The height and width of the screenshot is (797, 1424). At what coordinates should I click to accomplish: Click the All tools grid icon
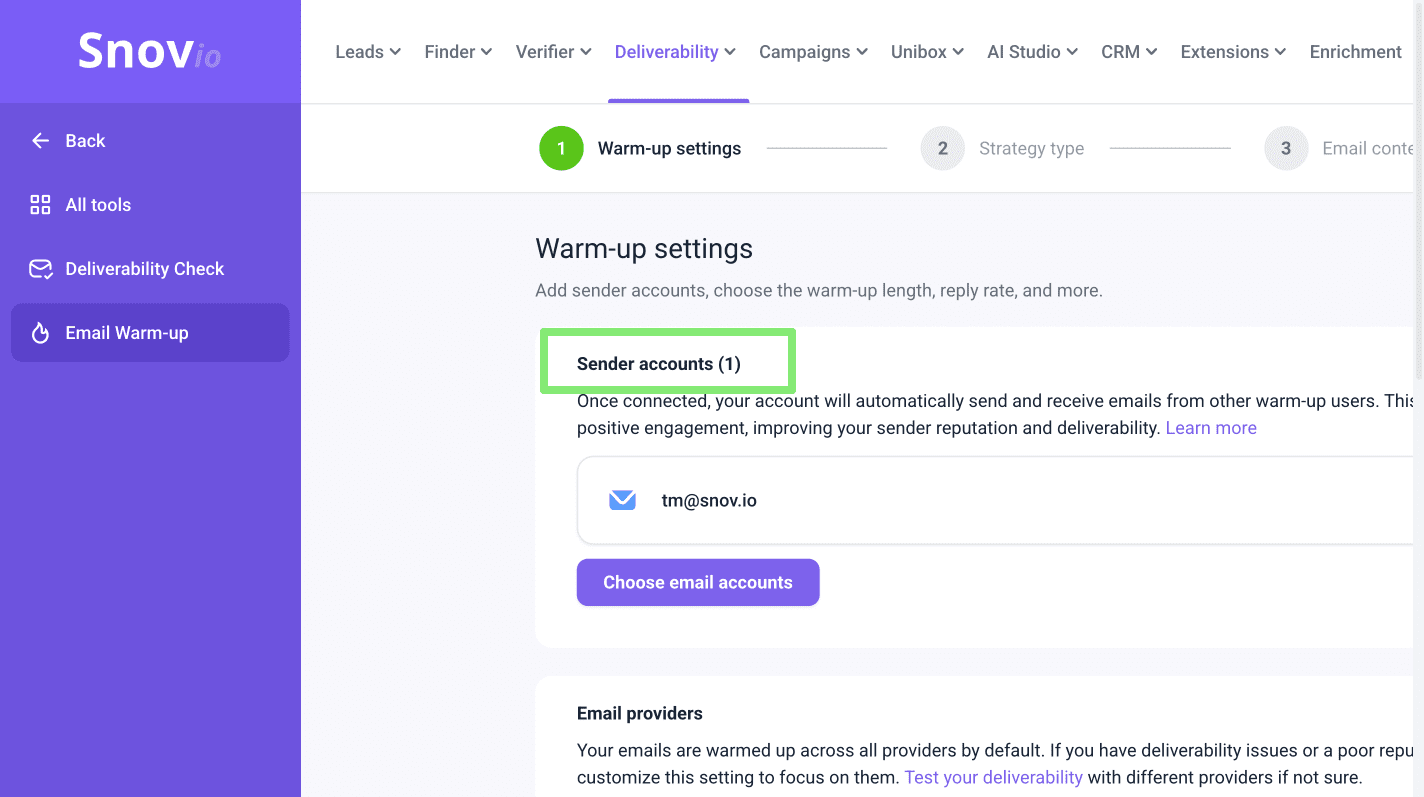pos(40,205)
